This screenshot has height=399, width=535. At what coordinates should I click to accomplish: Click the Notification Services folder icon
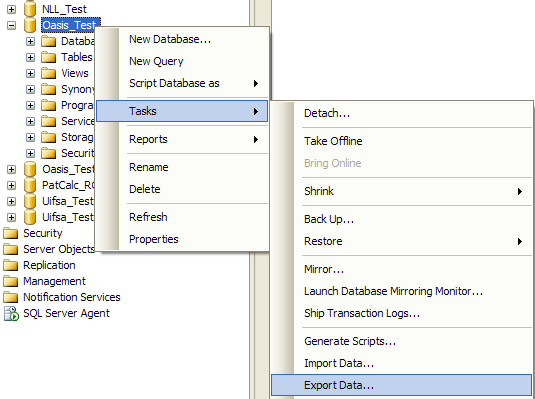tap(11, 298)
